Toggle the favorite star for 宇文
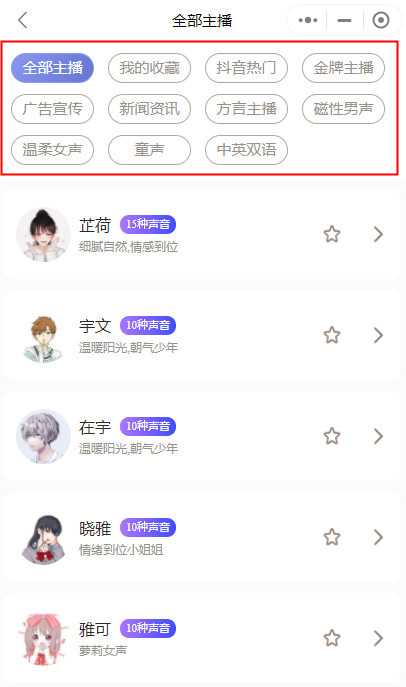 (332, 335)
